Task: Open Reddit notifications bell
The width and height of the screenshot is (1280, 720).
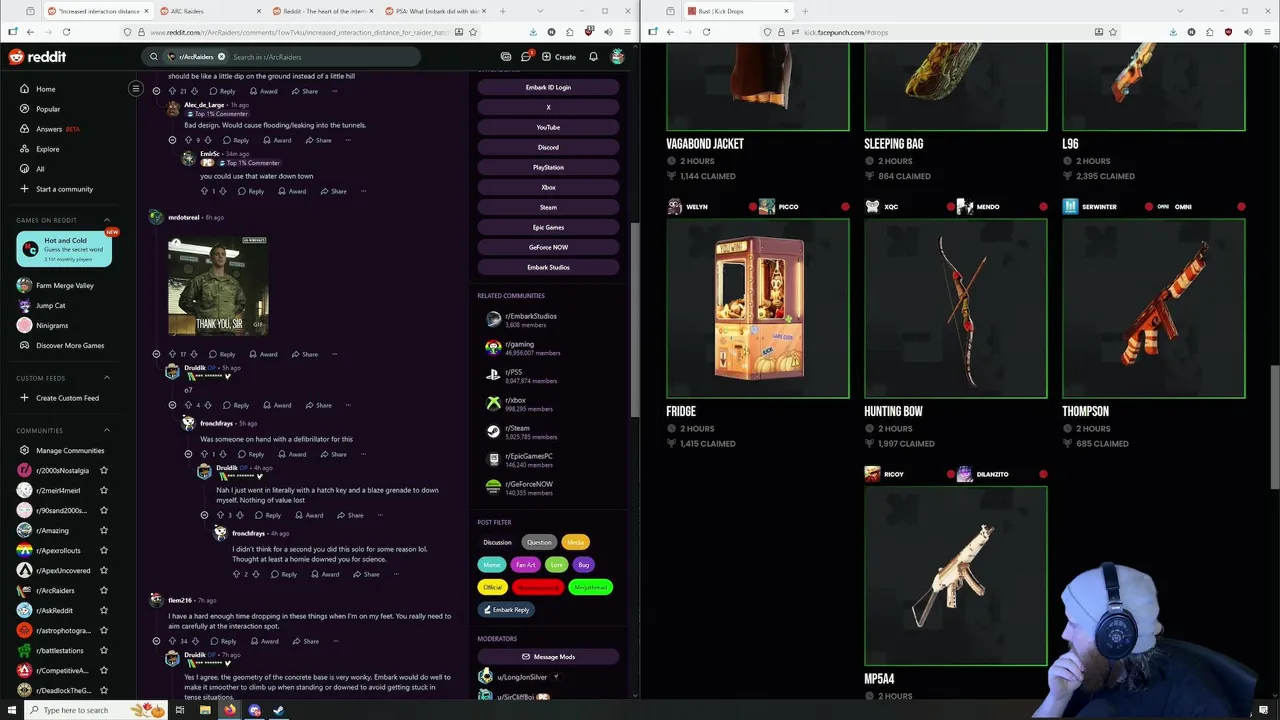Action: tap(593, 57)
